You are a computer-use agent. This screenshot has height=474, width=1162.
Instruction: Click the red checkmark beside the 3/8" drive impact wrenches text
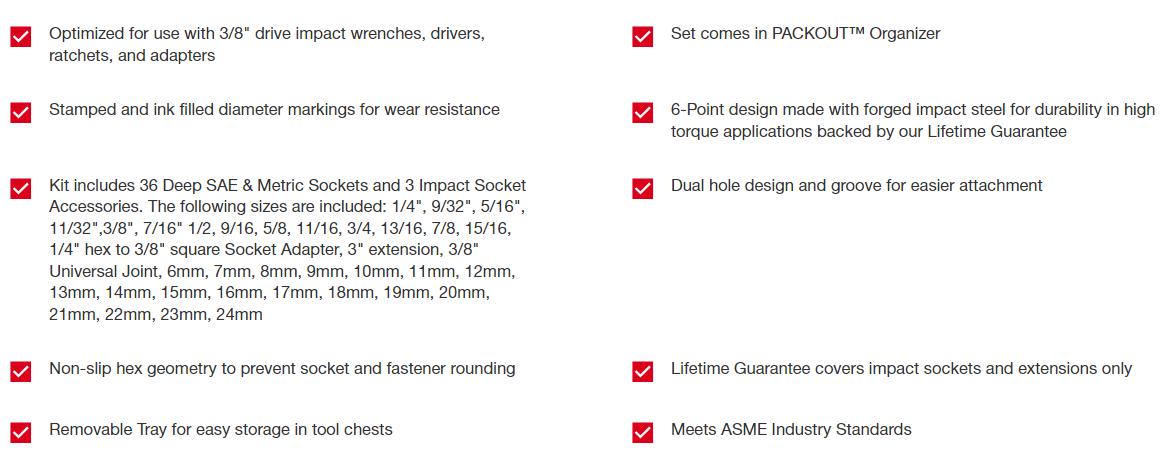20,37
